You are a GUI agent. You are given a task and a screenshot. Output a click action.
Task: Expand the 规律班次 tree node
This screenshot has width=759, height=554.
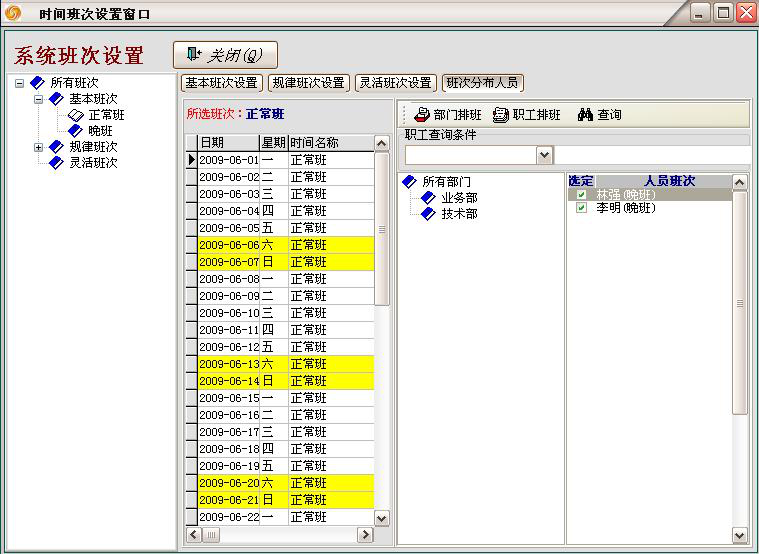(38, 147)
